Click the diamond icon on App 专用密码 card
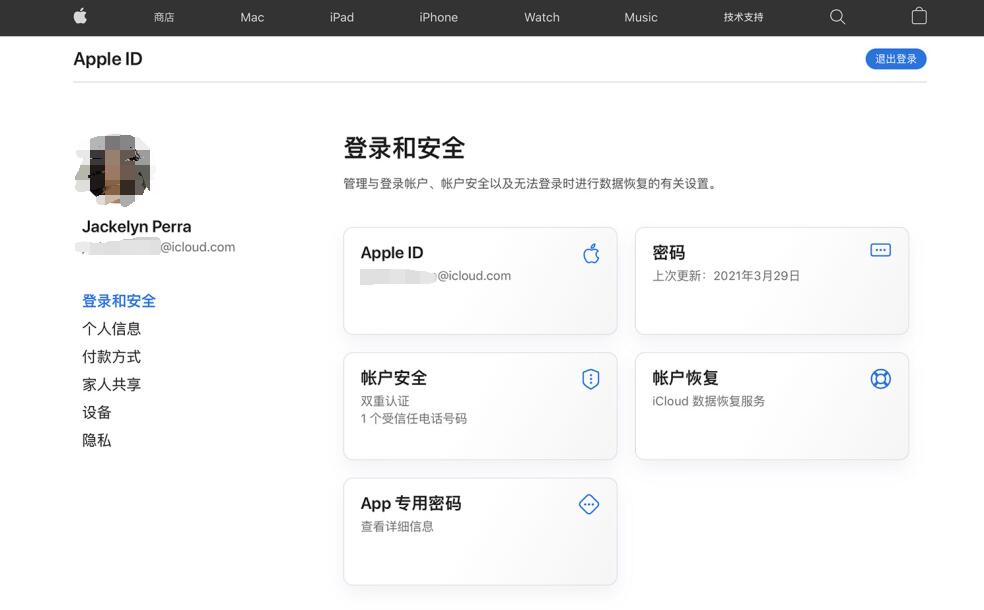Screen dimensions: 984x610 tap(589, 505)
